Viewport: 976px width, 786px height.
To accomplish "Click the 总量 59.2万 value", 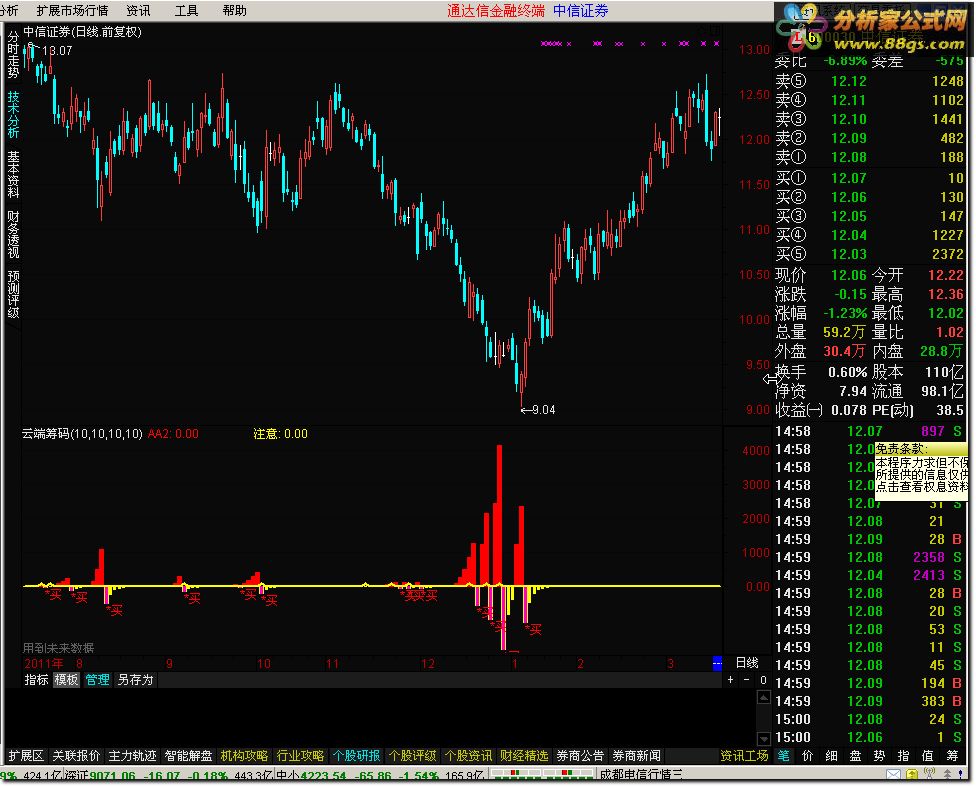I will [x=844, y=332].
